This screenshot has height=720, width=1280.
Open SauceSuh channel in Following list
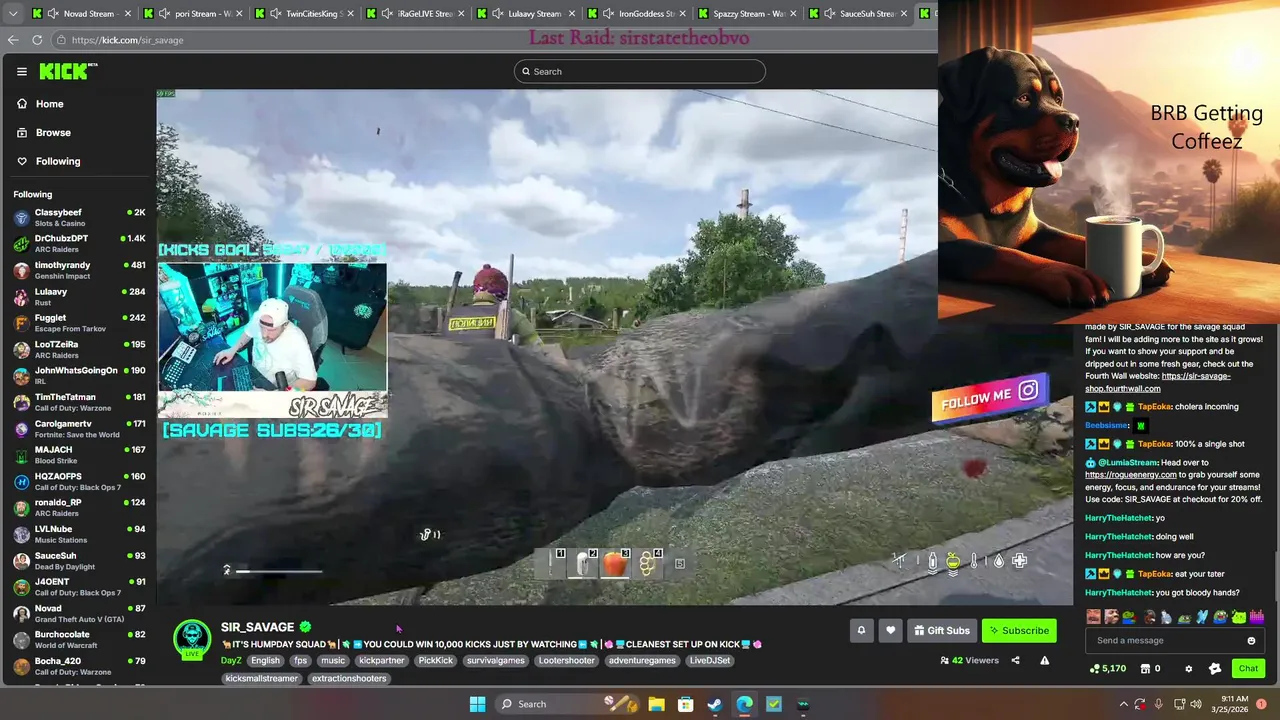78,560
